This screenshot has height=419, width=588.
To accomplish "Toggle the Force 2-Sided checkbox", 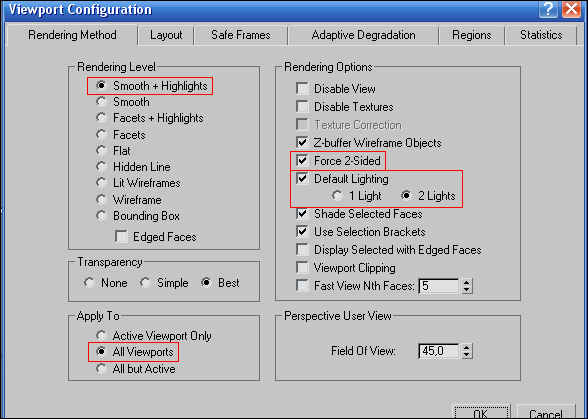I will pyautogui.click(x=302, y=161).
